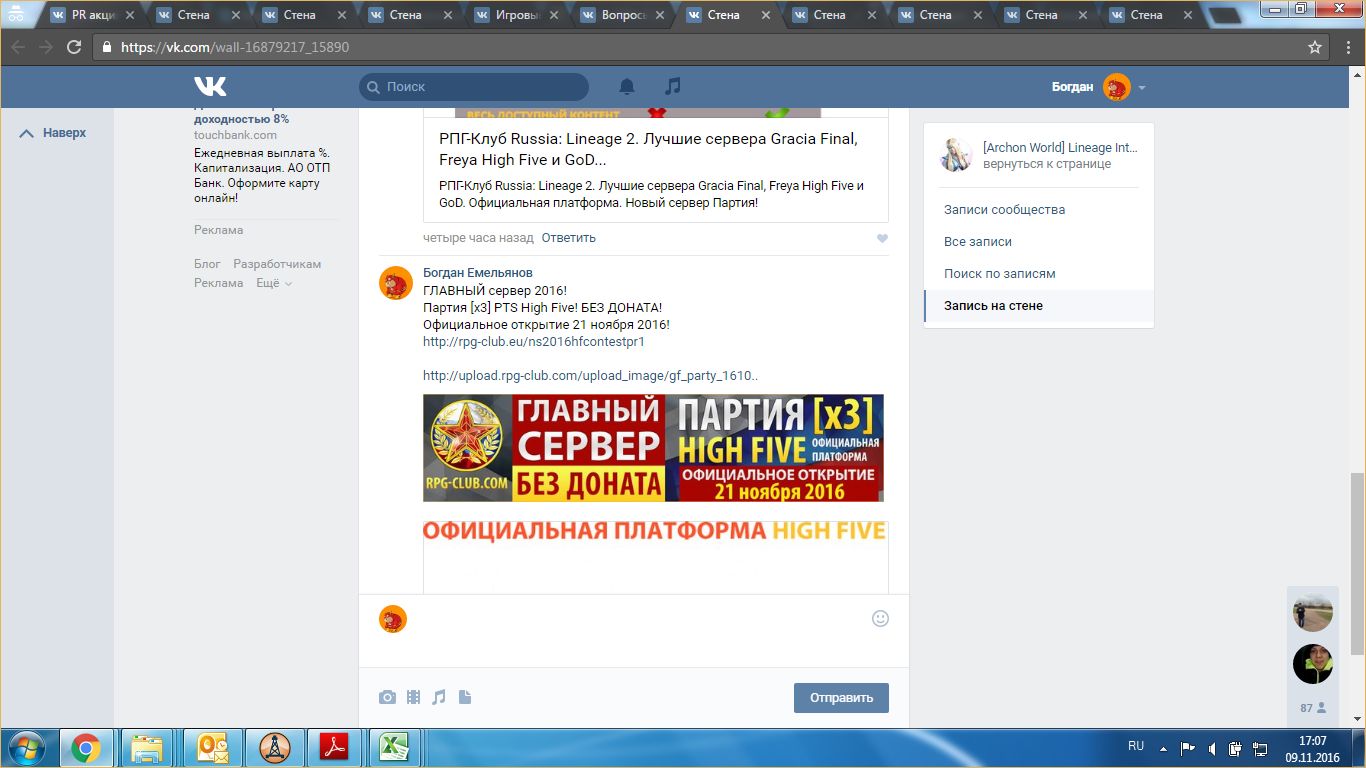Open Excel from the taskbar
Image resolution: width=1366 pixels, height=768 pixels.
point(394,748)
